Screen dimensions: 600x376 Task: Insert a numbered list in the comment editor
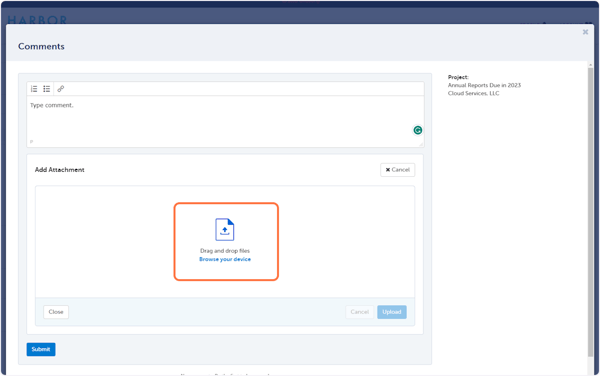point(34,89)
